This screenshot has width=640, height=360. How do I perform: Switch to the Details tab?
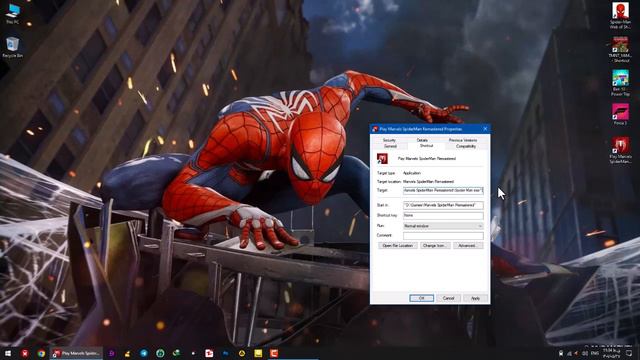(x=422, y=140)
